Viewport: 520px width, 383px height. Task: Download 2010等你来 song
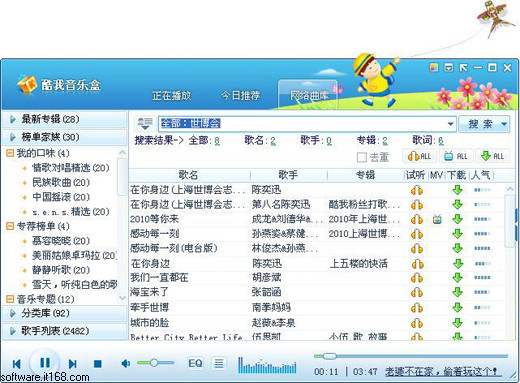click(x=457, y=219)
